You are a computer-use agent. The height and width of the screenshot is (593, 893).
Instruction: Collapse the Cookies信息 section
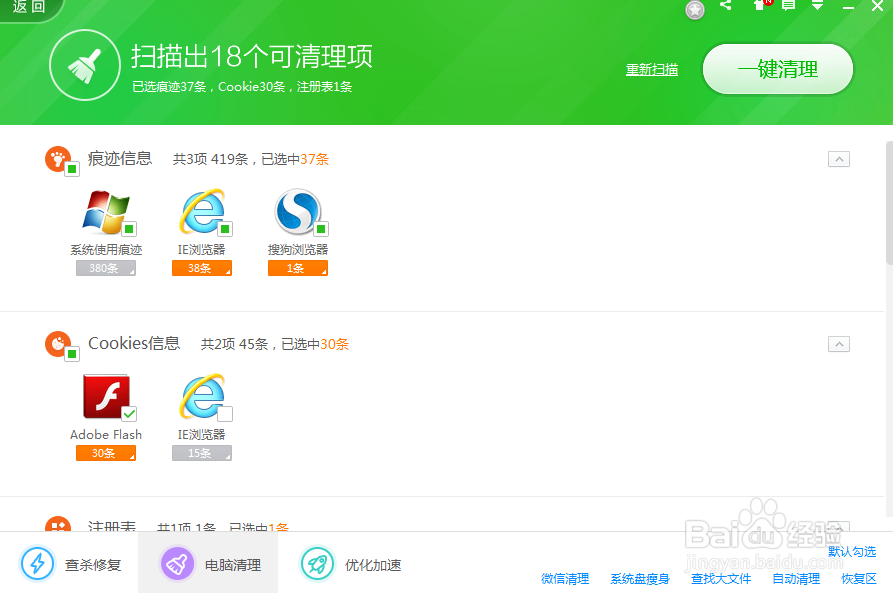coord(839,344)
